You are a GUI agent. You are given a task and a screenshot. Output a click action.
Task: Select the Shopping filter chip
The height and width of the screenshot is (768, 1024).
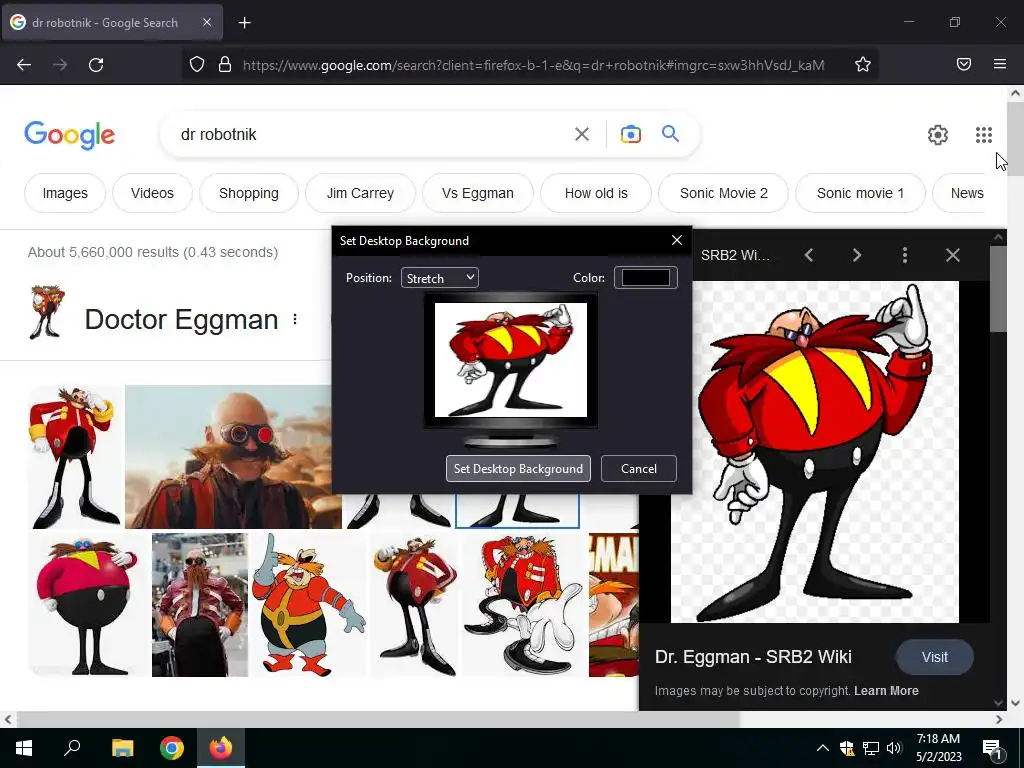tap(249, 193)
